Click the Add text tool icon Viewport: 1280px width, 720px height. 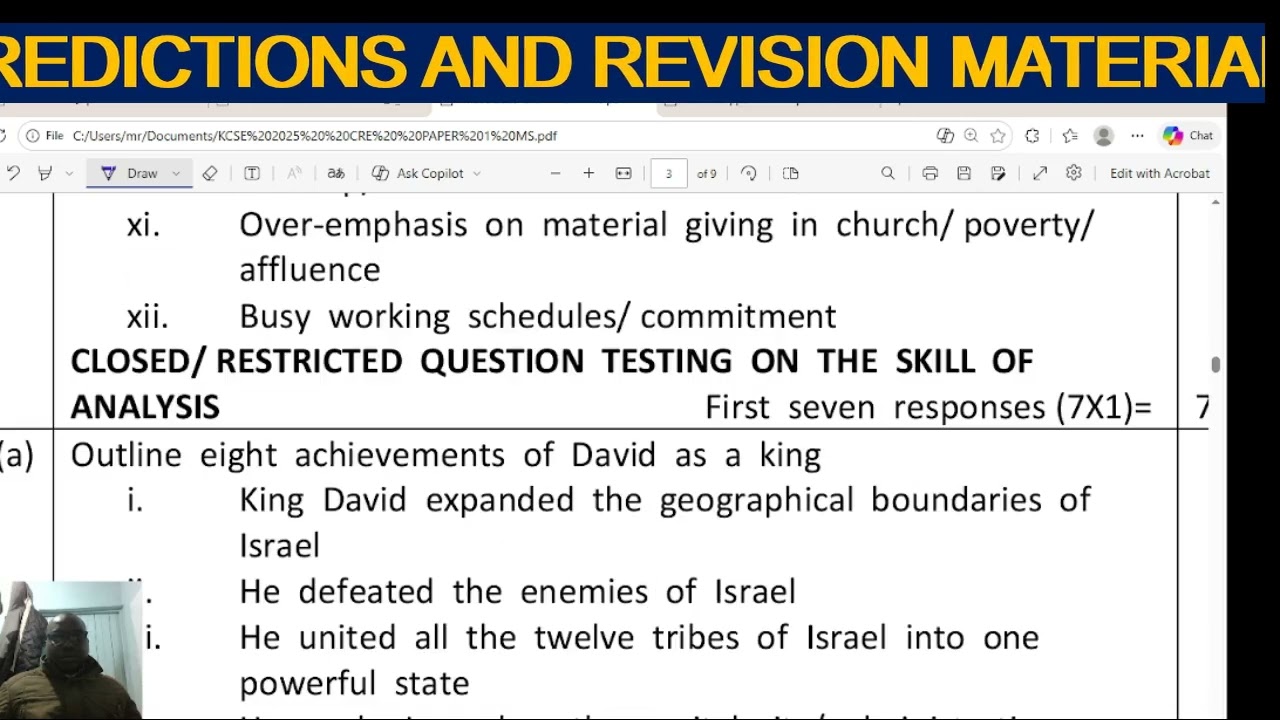(x=252, y=173)
